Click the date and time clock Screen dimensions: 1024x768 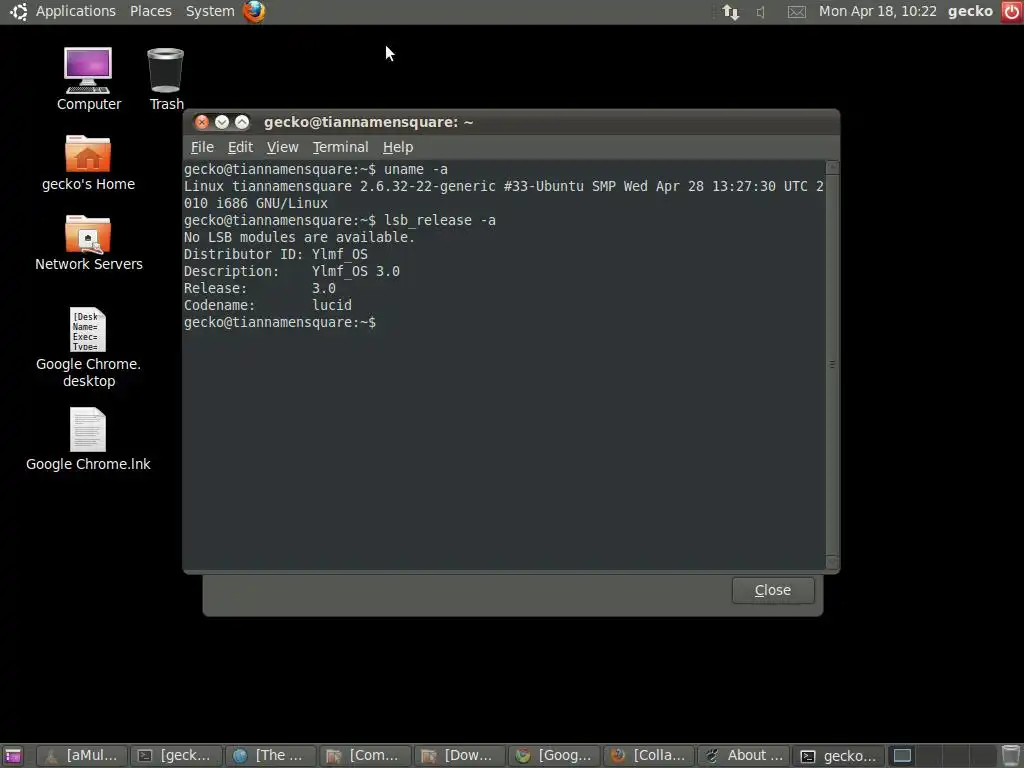click(x=877, y=11)
